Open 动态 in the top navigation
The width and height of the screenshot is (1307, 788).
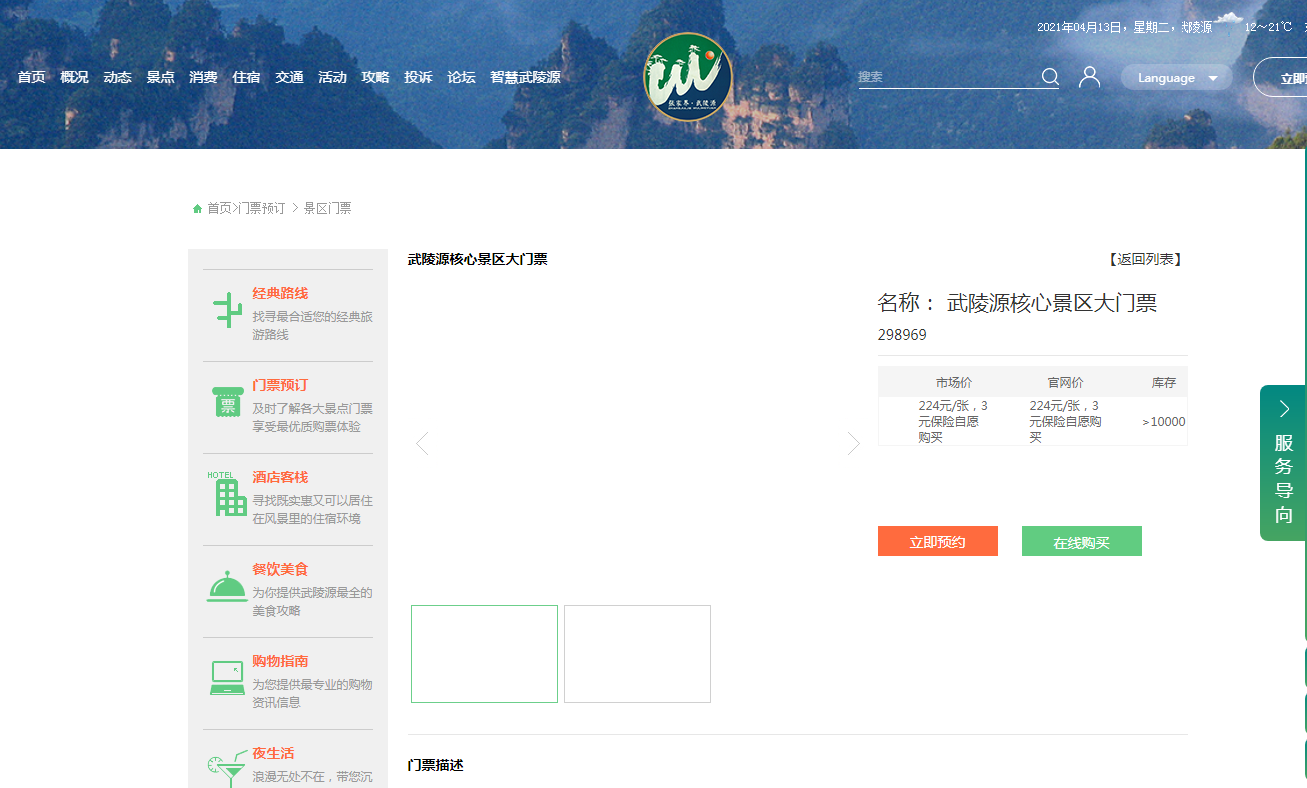pyautogui.click(x=117, y=77)
